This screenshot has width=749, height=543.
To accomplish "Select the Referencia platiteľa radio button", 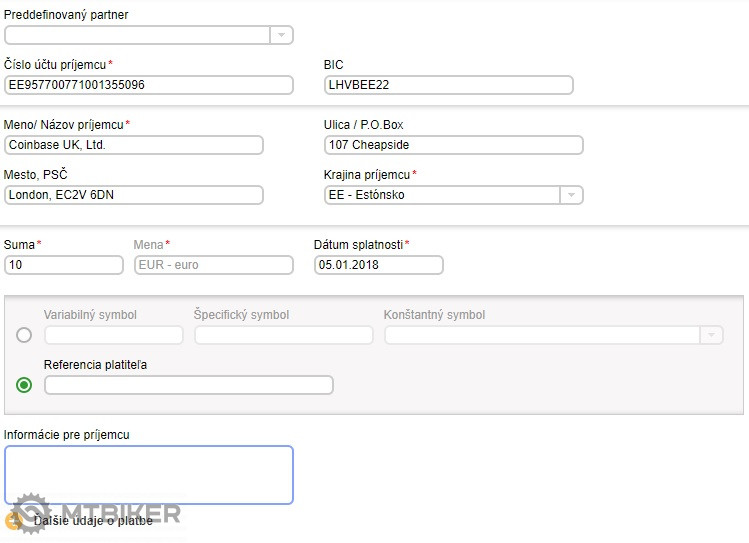I will 24,385.
